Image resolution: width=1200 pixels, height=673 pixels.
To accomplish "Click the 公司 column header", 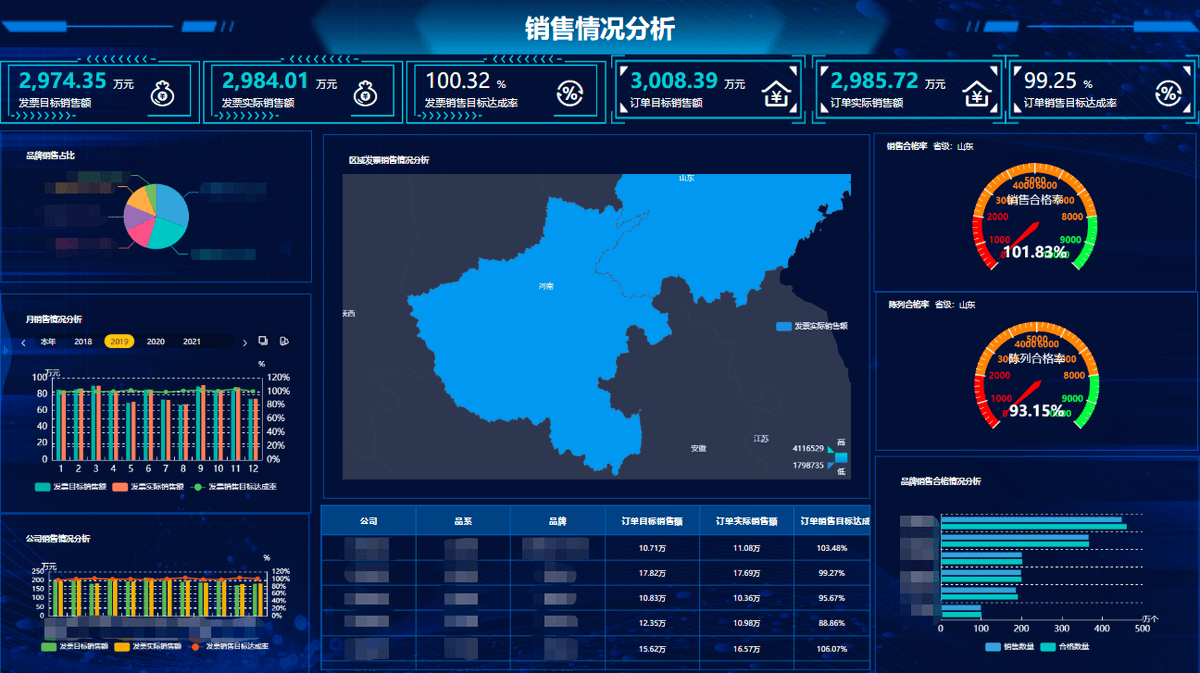I will 368,521.
